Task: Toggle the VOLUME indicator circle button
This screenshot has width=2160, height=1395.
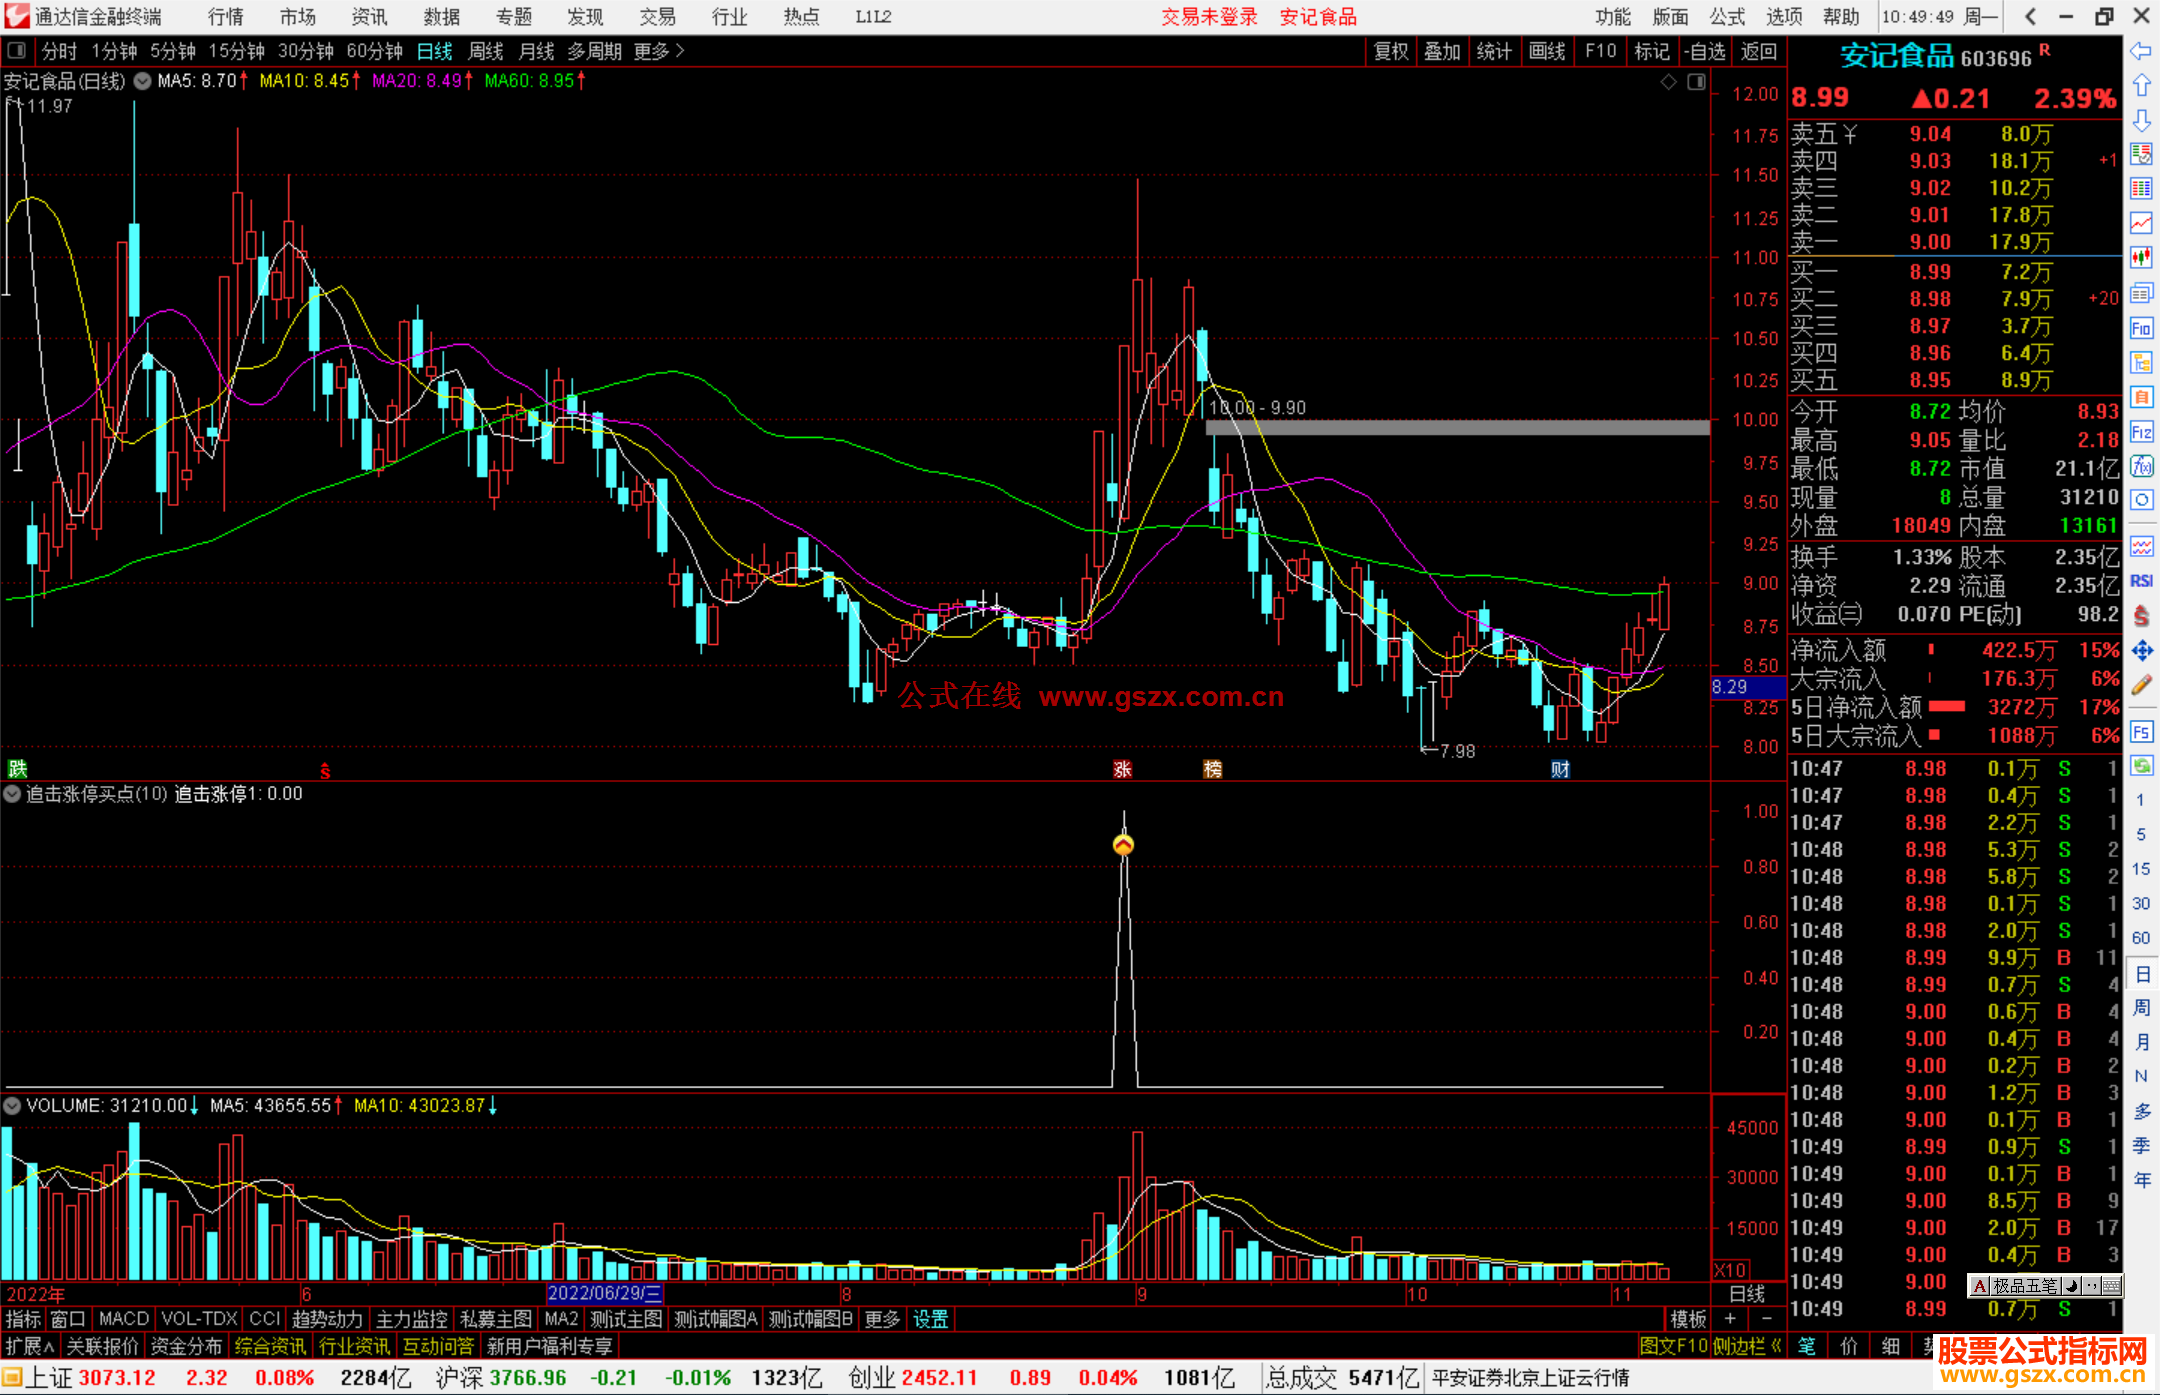Action: click(x=13, y=1106)
